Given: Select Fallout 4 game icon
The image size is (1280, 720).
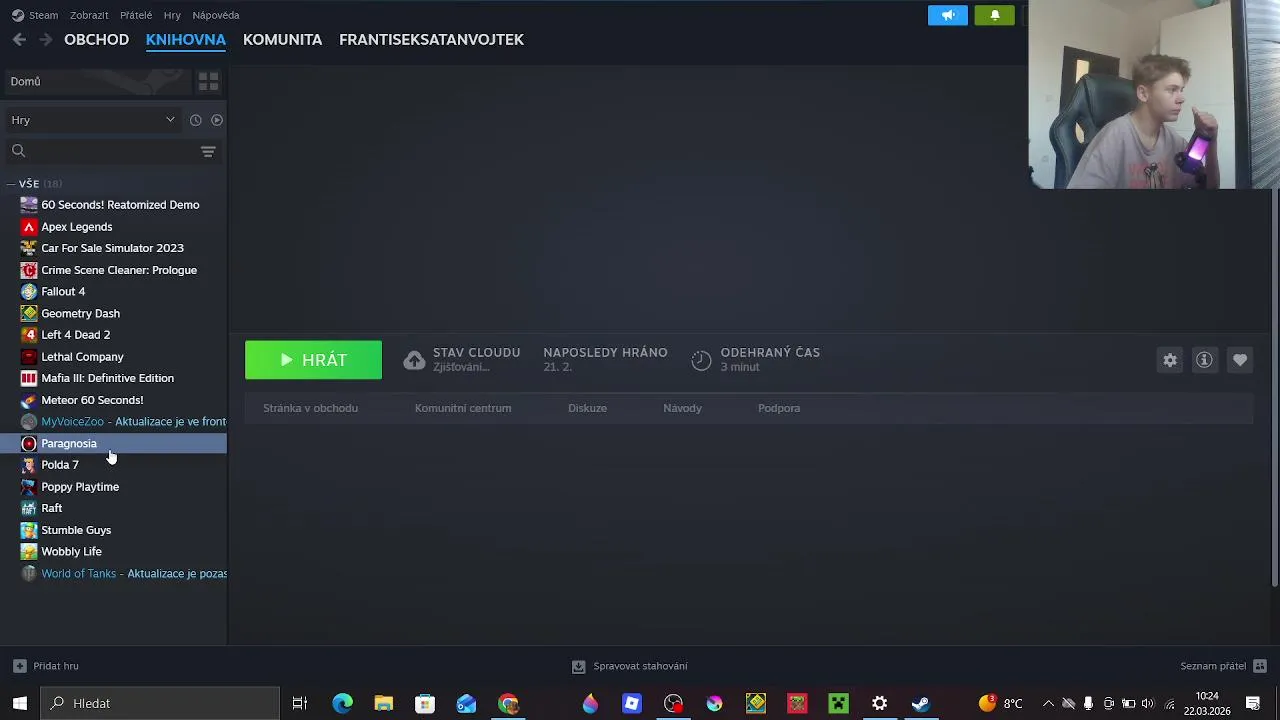Looking at the screenshot, I should (29, 292).
